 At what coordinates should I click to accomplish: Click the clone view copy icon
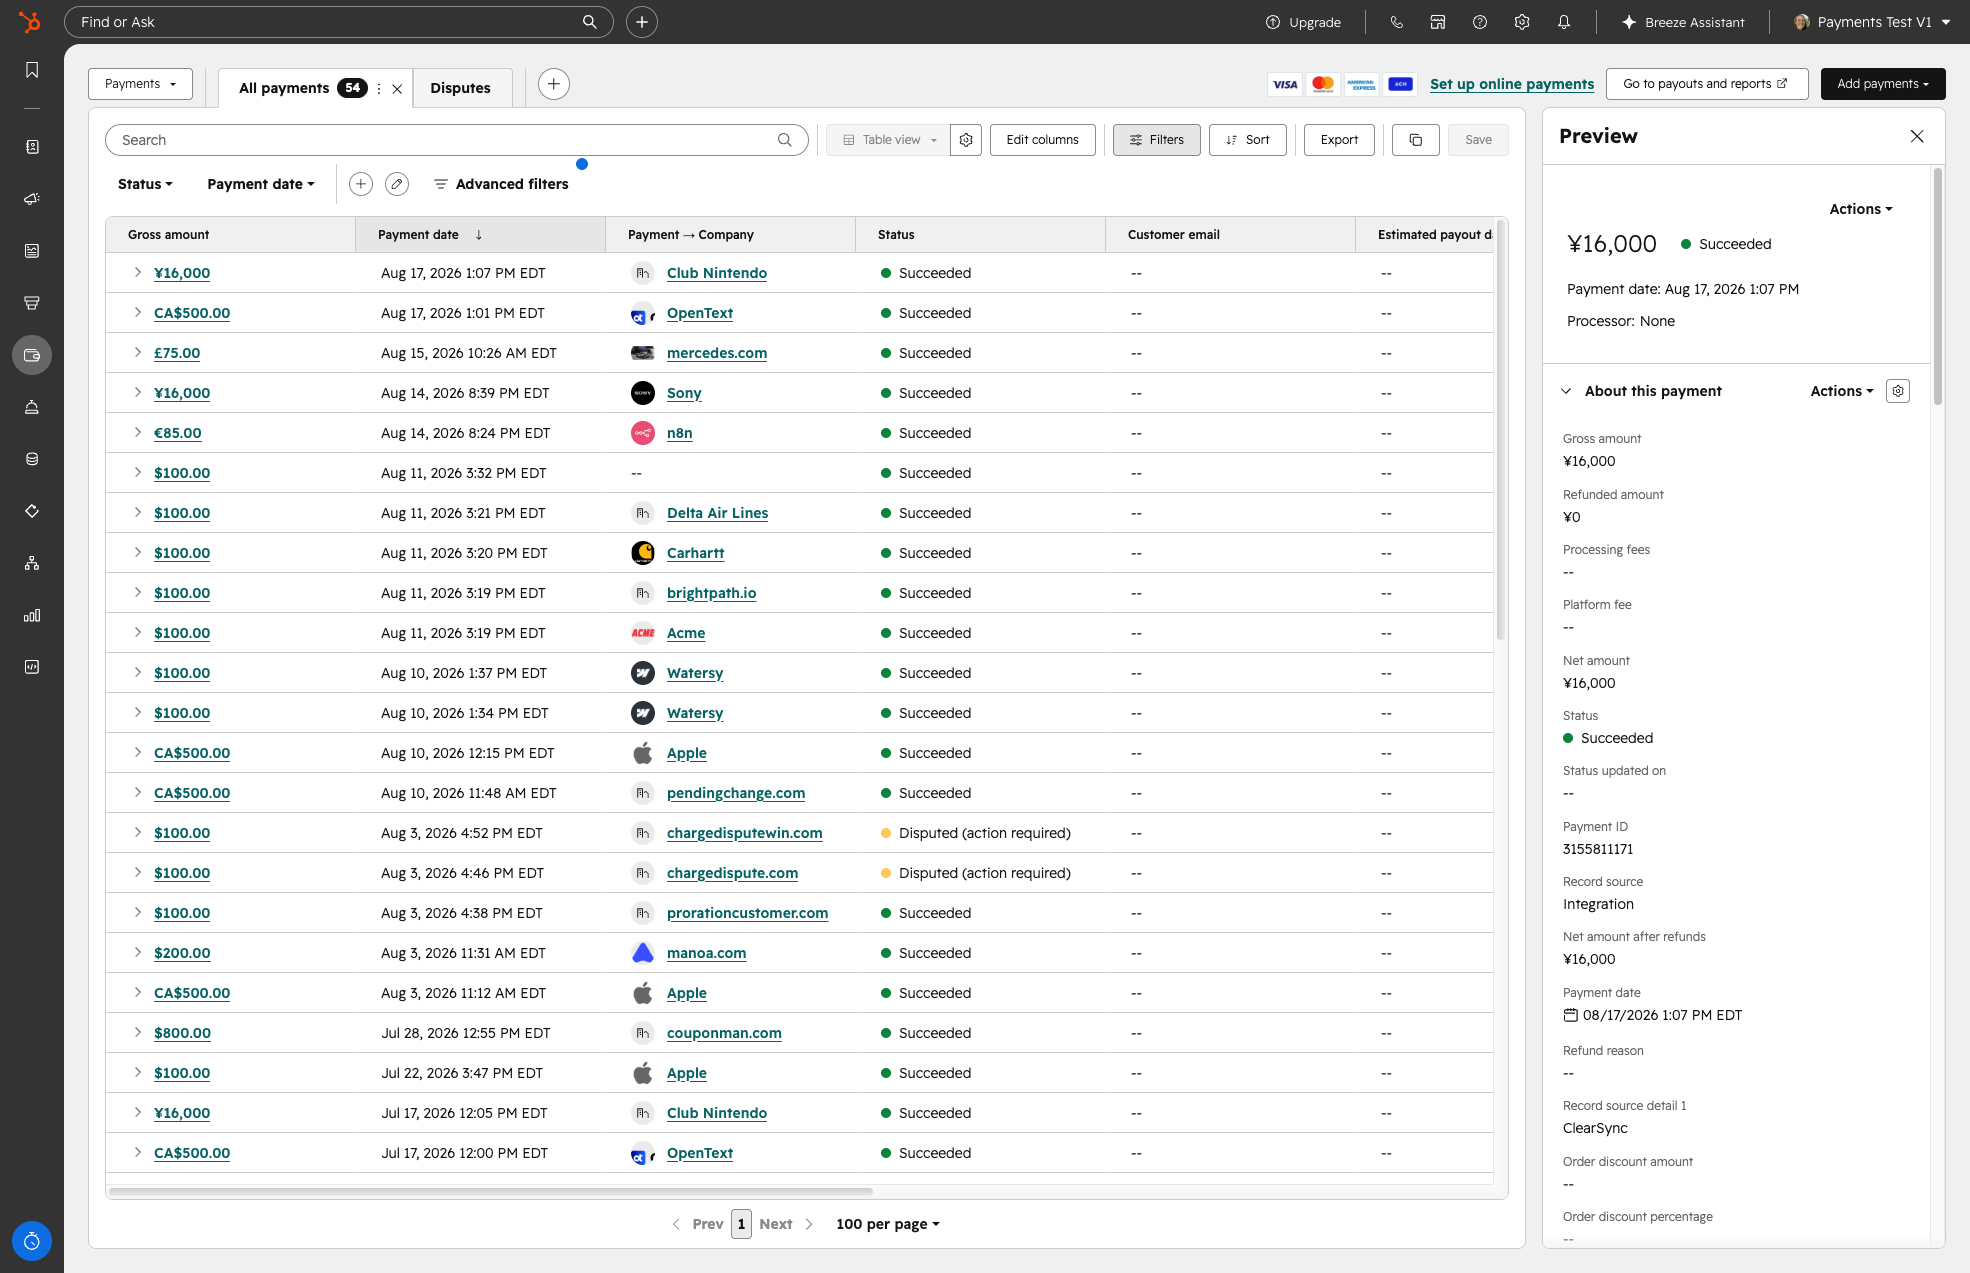(1416, 140)
